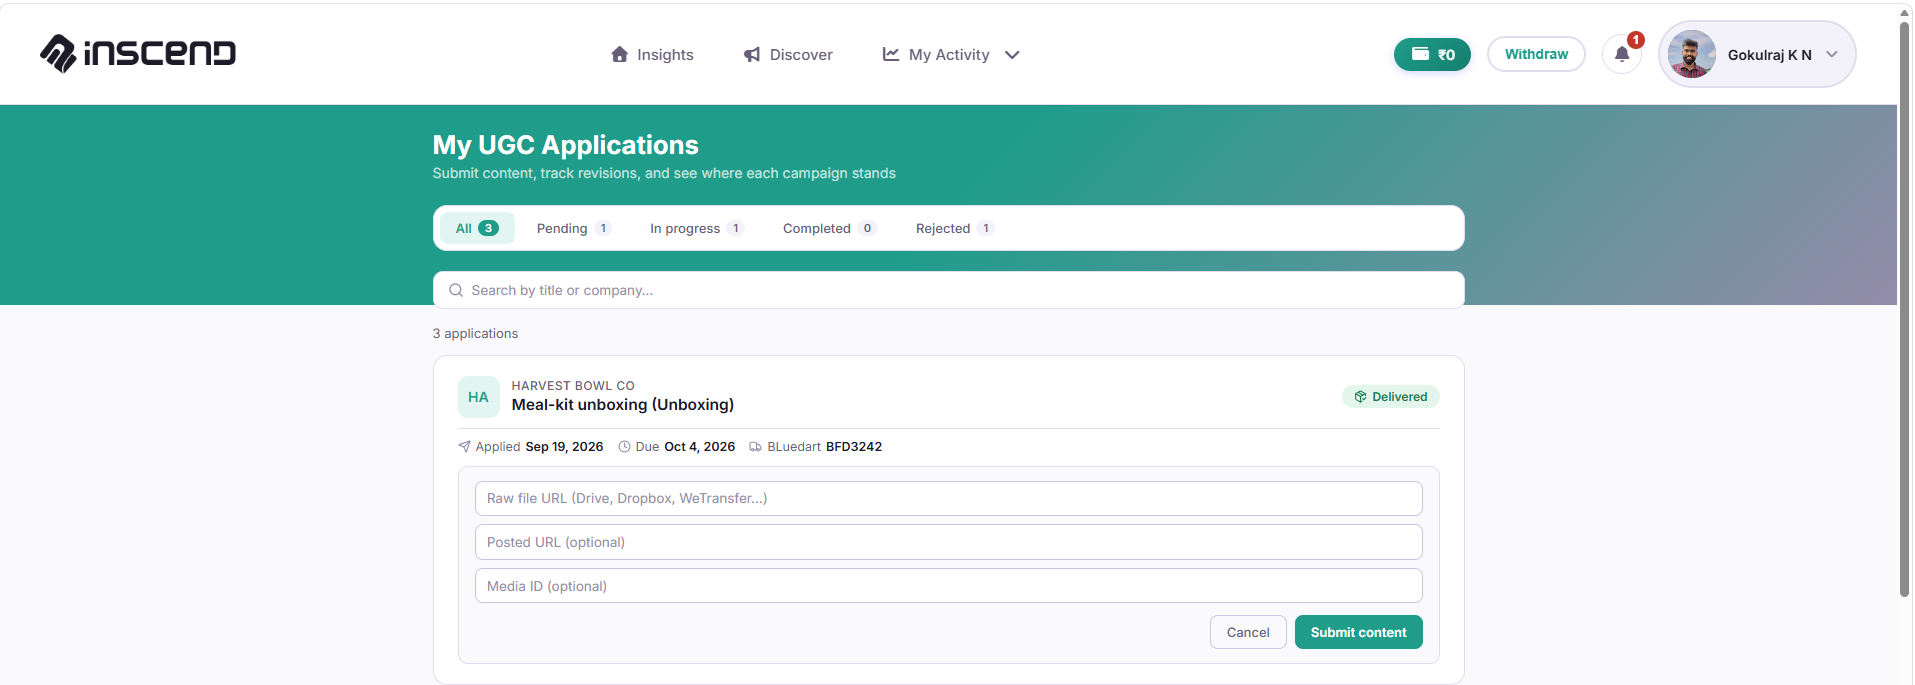Click the Delivered status badge

(x=1391, y=397)
